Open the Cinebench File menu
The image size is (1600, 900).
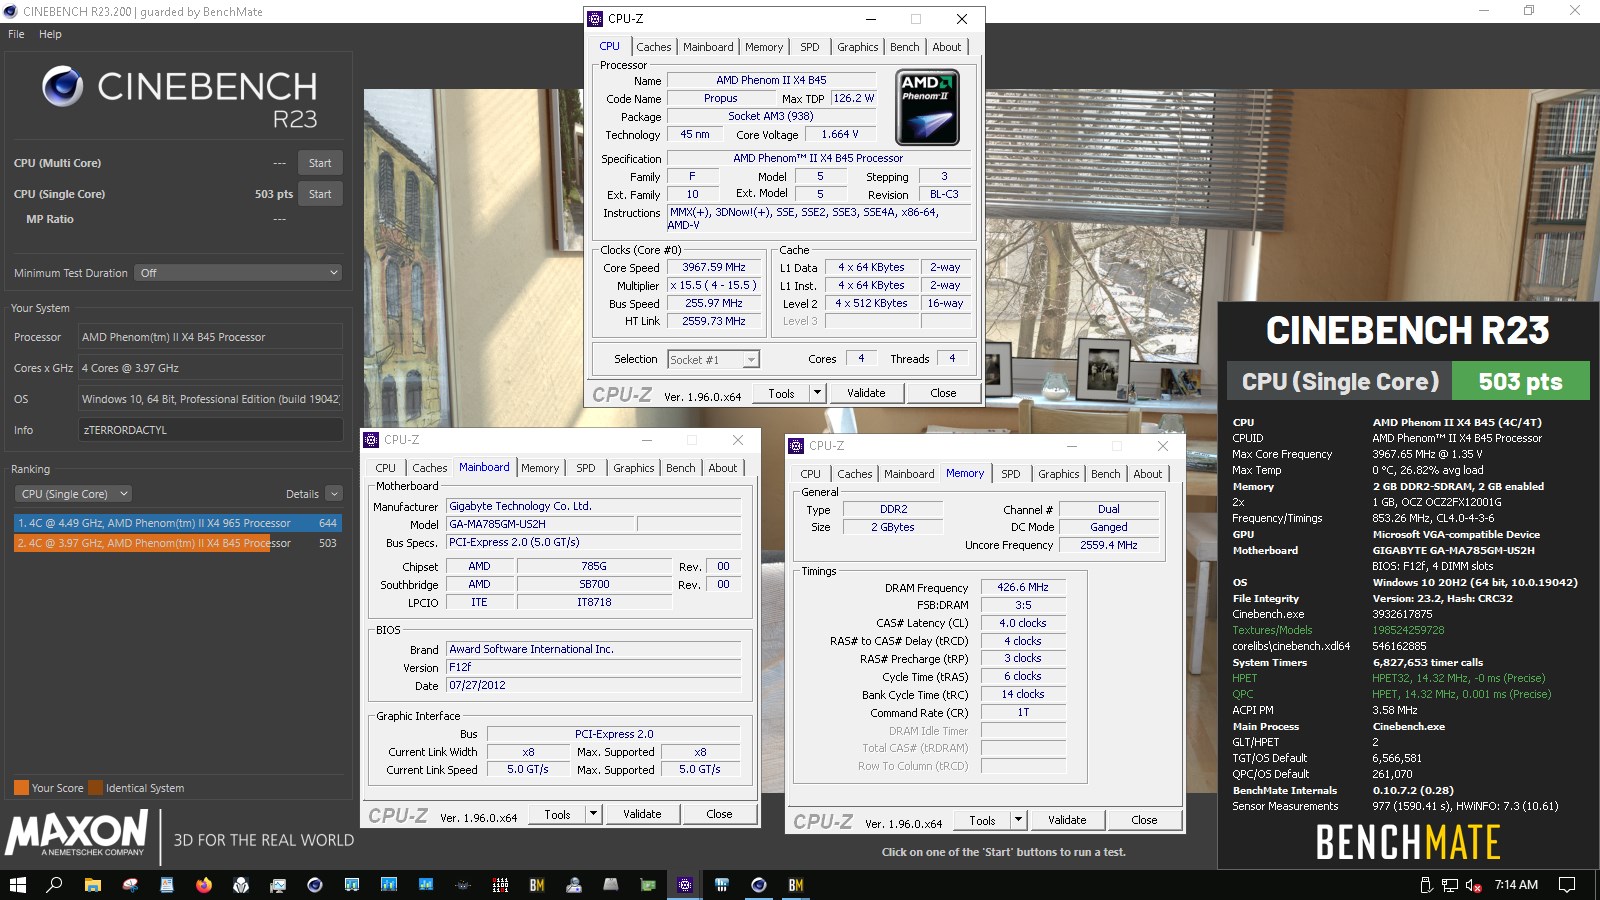click(x=16, y=34)
